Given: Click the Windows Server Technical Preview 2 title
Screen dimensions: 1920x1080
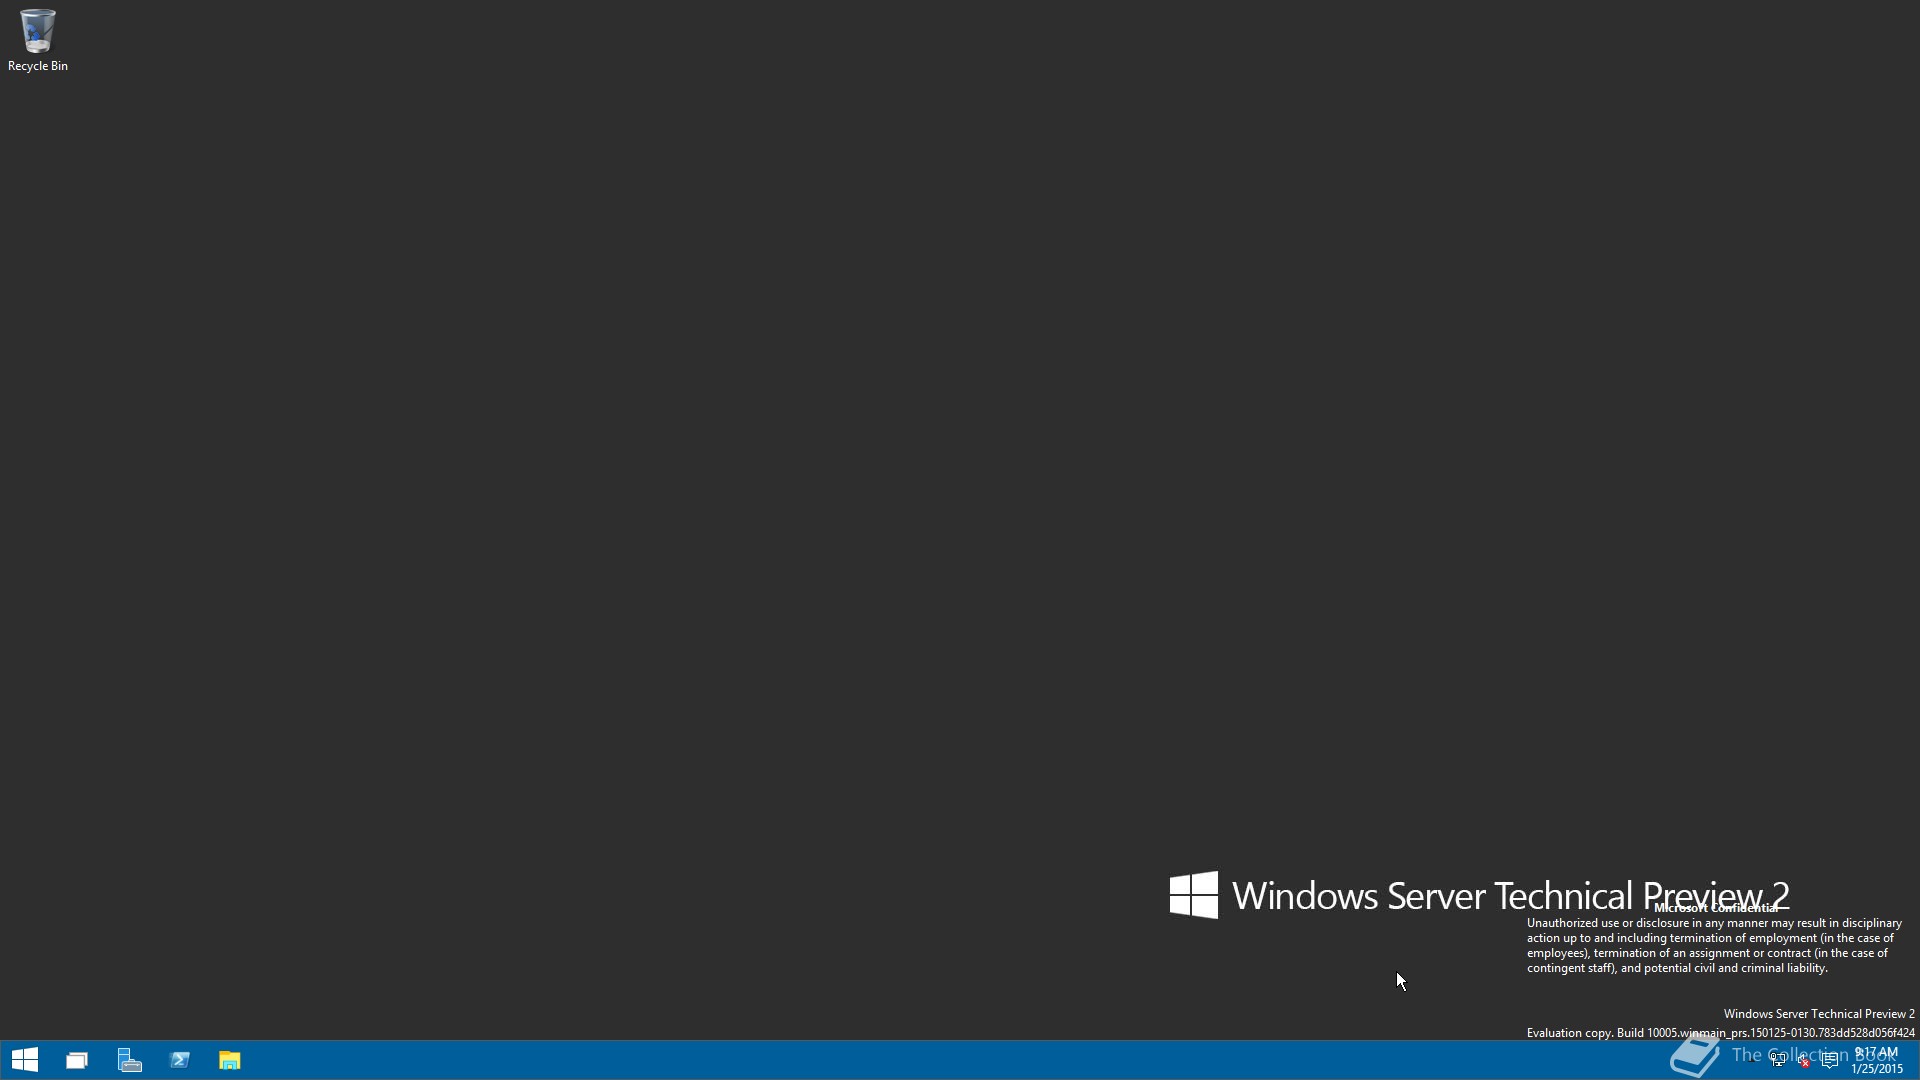Looking at the screenshot, I should (x=1511, y=896).
